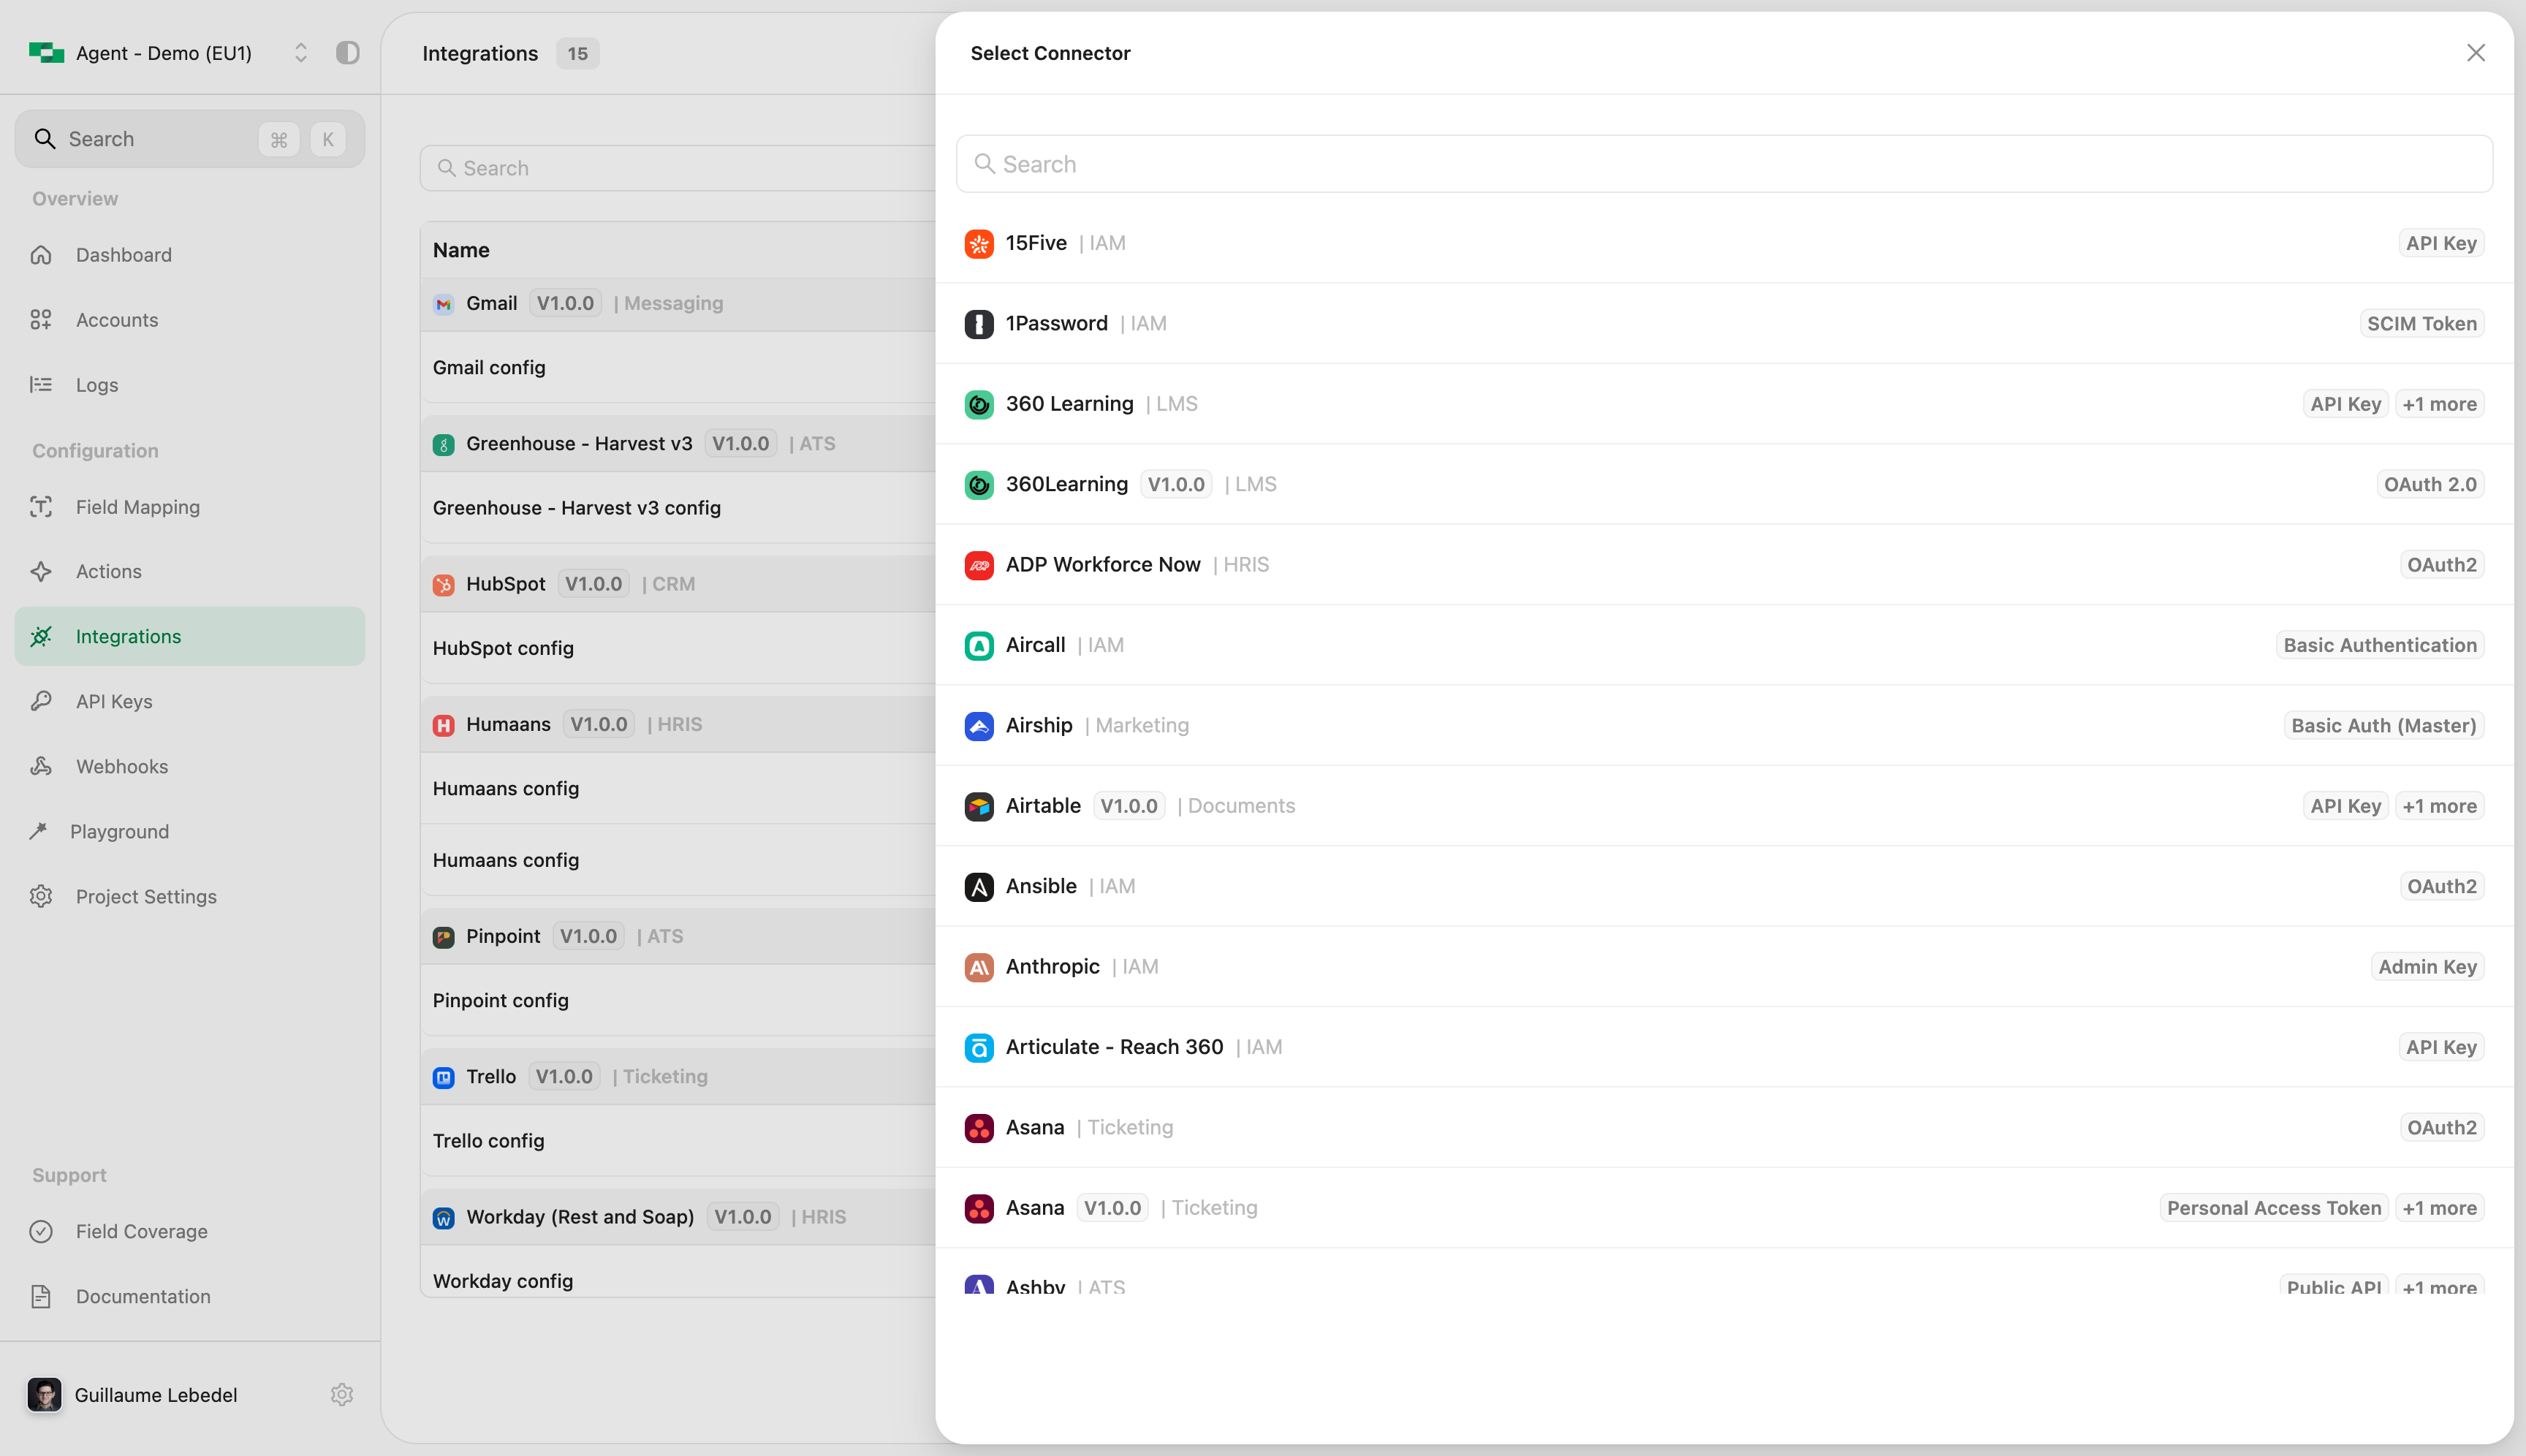The width and height of the screenshot is (2526, 1456).
Task: Show '+1 more' auth types for Asana V1.0.0
Action: (x=2439, y=1208)
